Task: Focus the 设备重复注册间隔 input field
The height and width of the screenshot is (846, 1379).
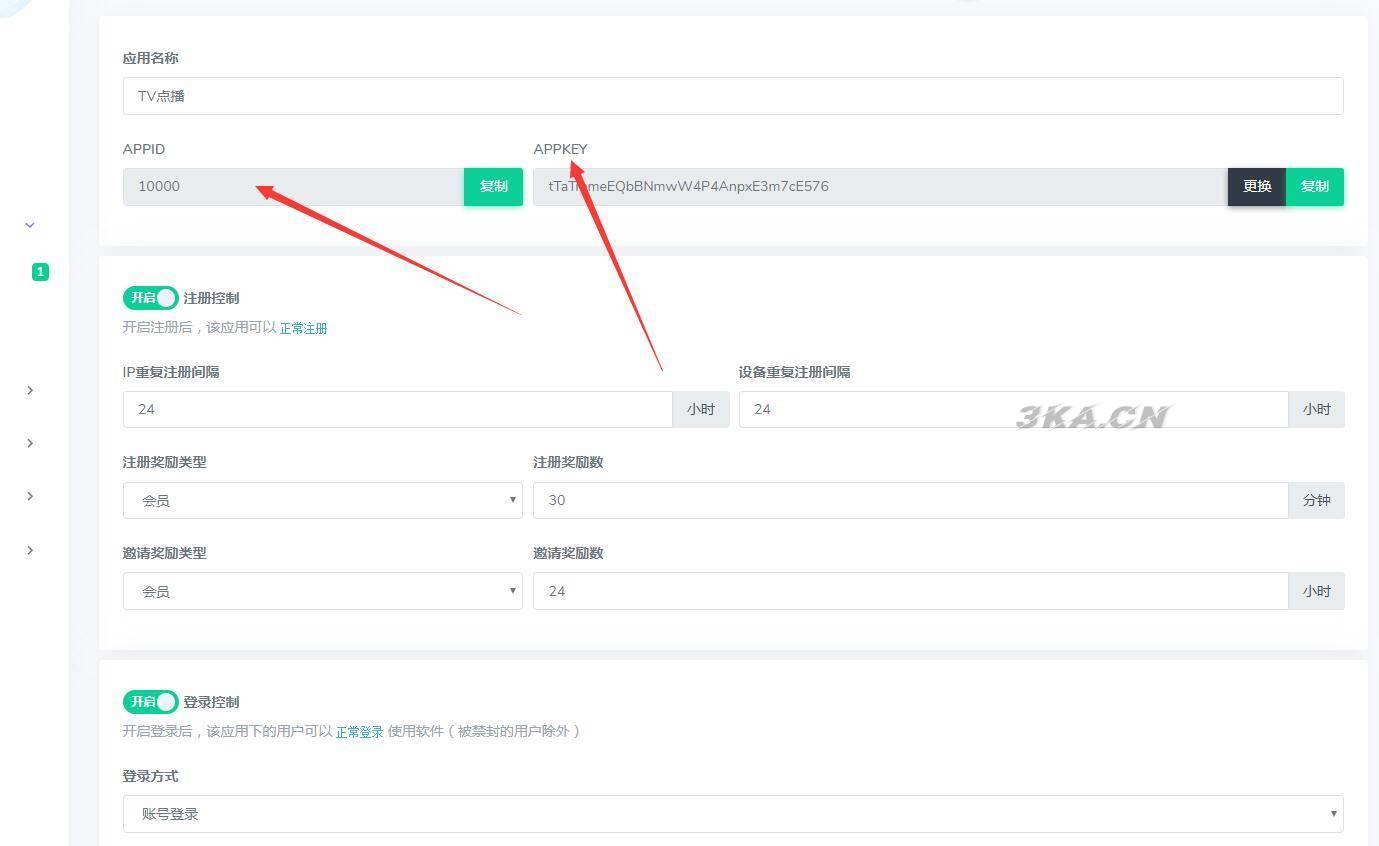Action: tap(1012, 409)
